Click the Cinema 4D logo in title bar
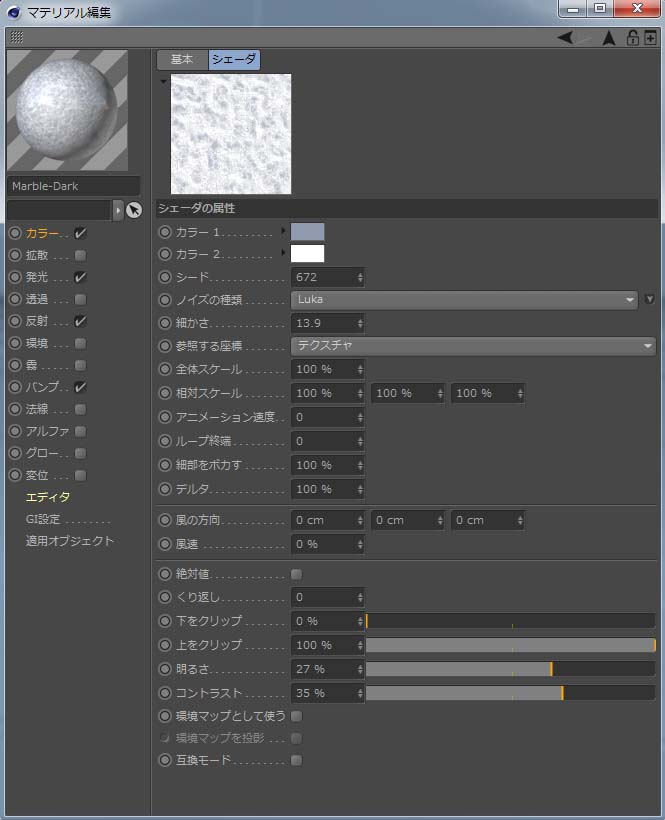 coord(12,12)
